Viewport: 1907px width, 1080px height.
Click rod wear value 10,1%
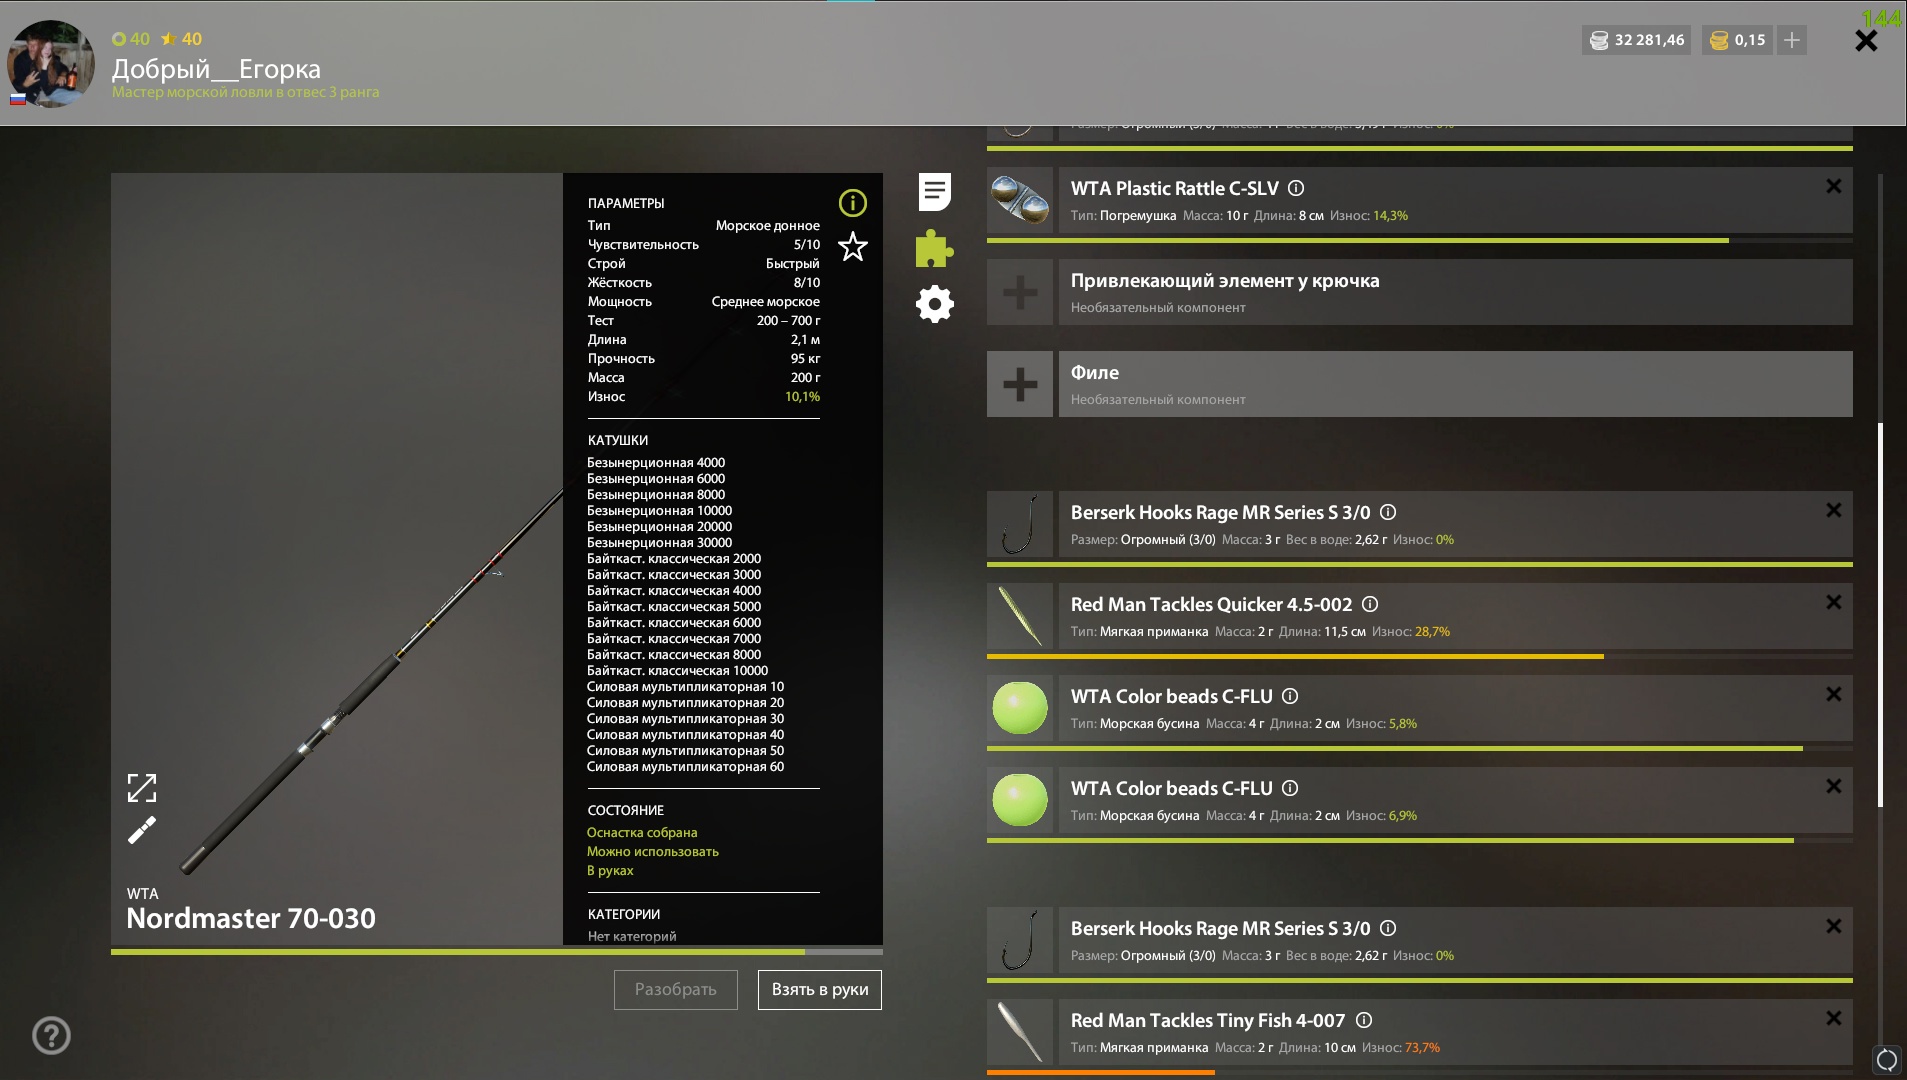pos(802,397)
